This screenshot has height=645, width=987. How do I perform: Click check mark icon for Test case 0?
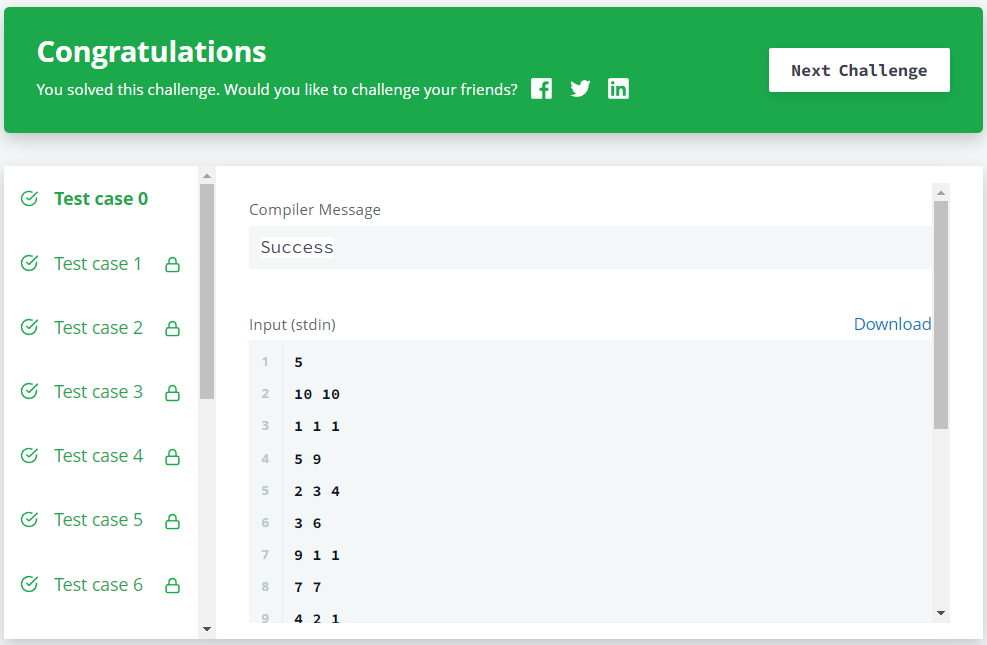click(29, 198)
